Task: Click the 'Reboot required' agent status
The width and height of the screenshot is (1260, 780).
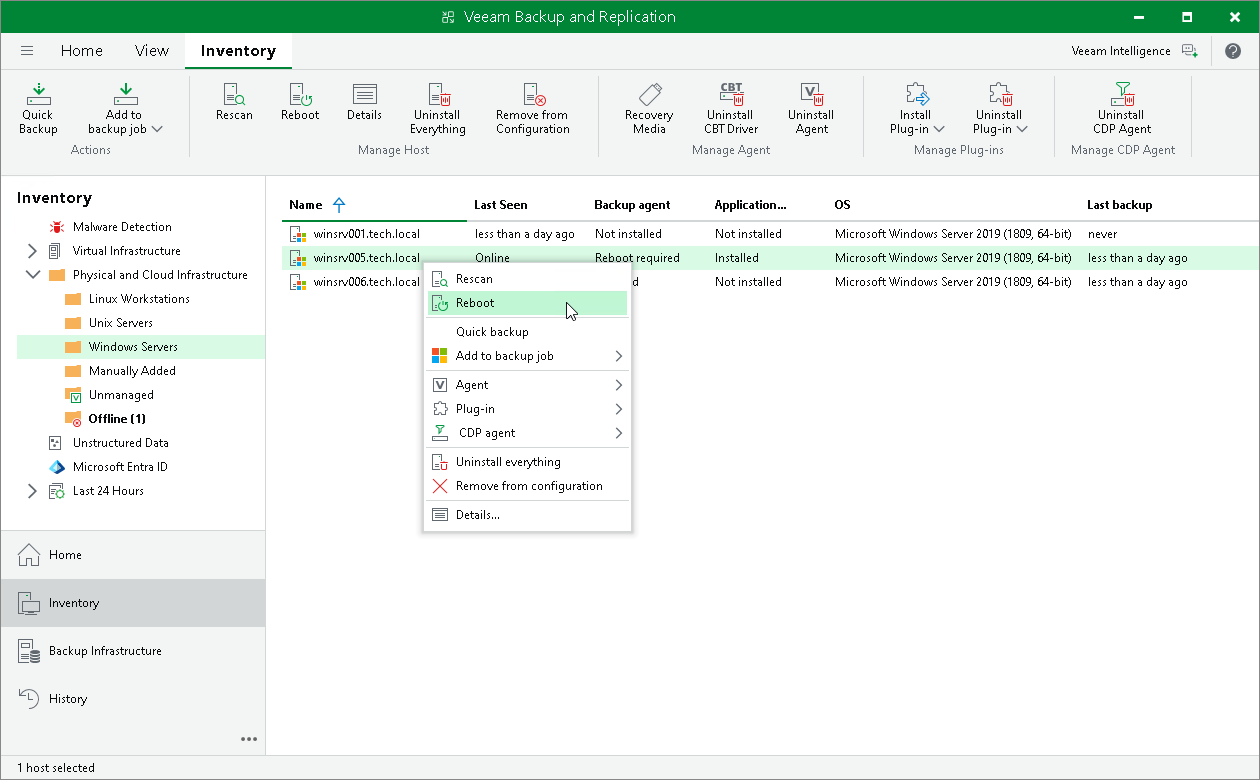Action: [637, 258]
